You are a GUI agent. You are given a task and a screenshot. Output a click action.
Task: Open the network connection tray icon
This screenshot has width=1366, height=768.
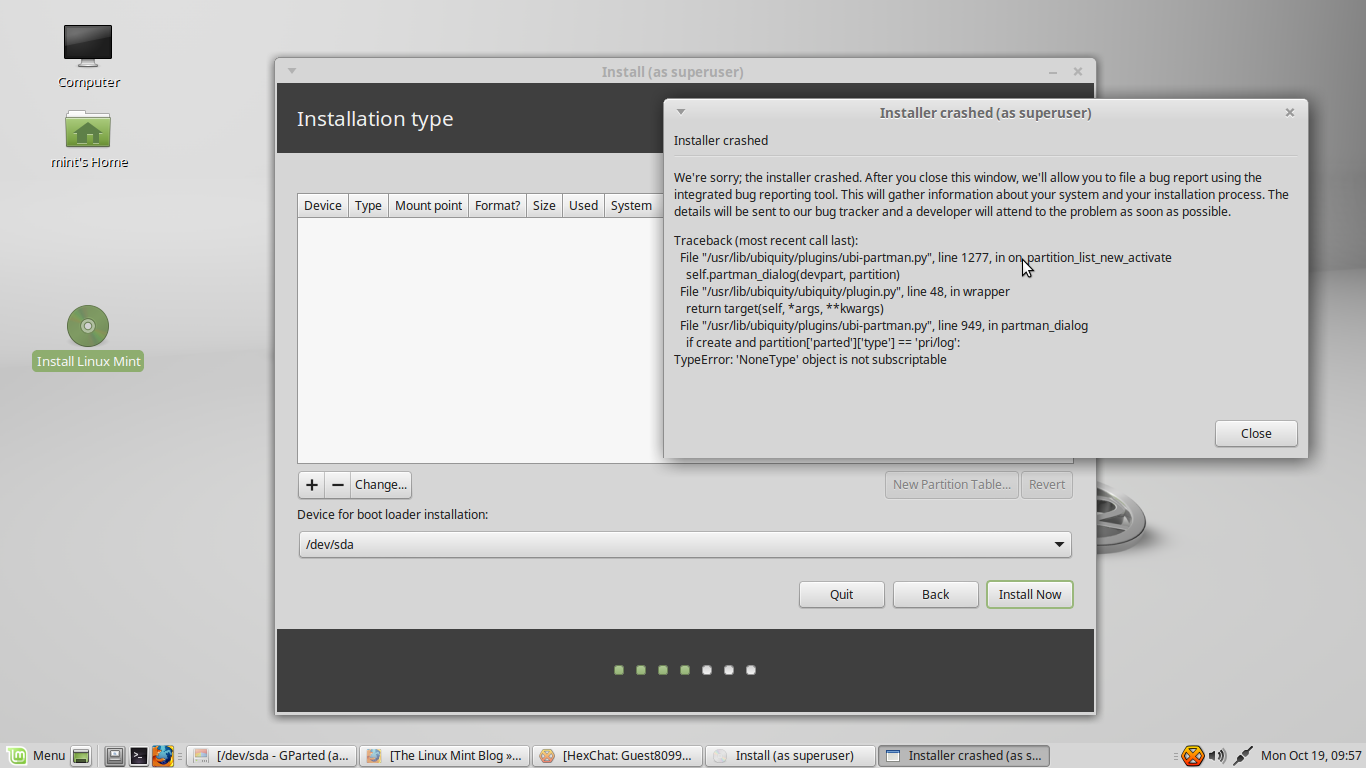click(x=1243, y=756)
